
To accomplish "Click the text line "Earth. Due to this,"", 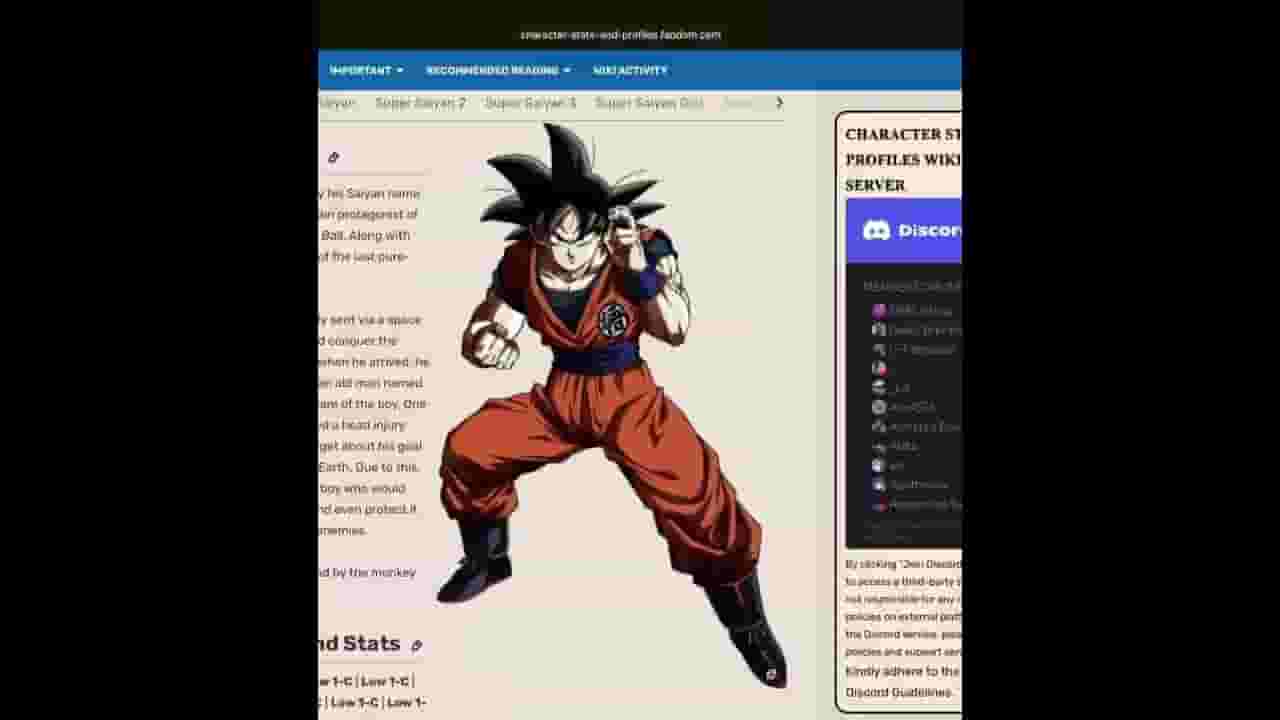I will click(369, 467).
